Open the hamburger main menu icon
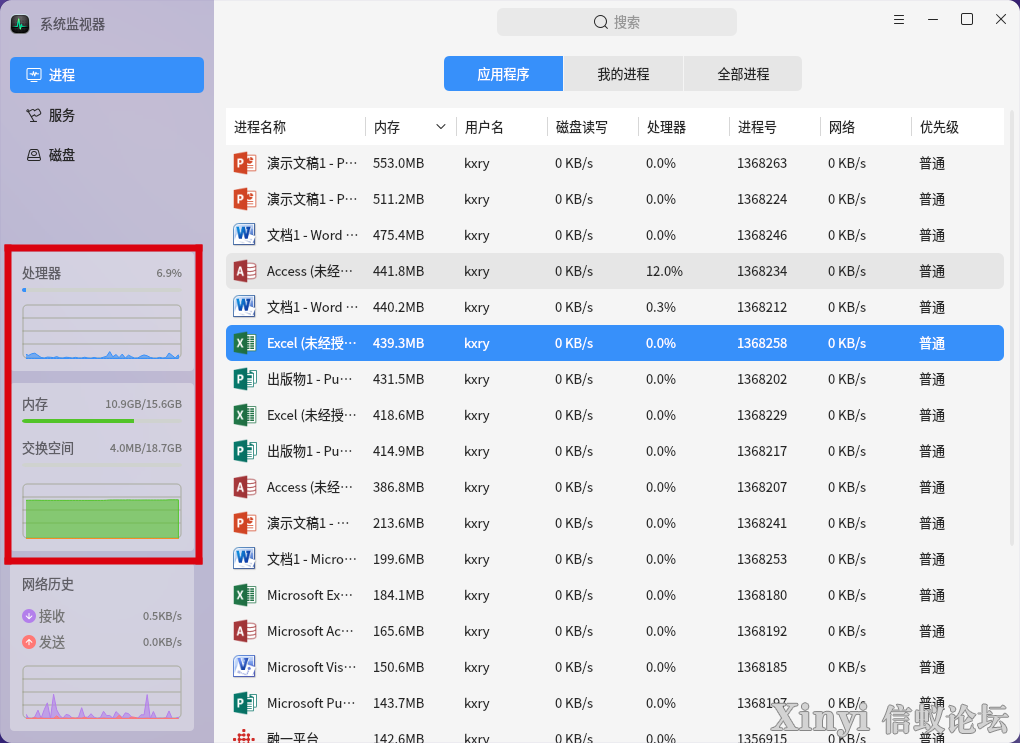1020x743 pixels. tap(899, 20)
